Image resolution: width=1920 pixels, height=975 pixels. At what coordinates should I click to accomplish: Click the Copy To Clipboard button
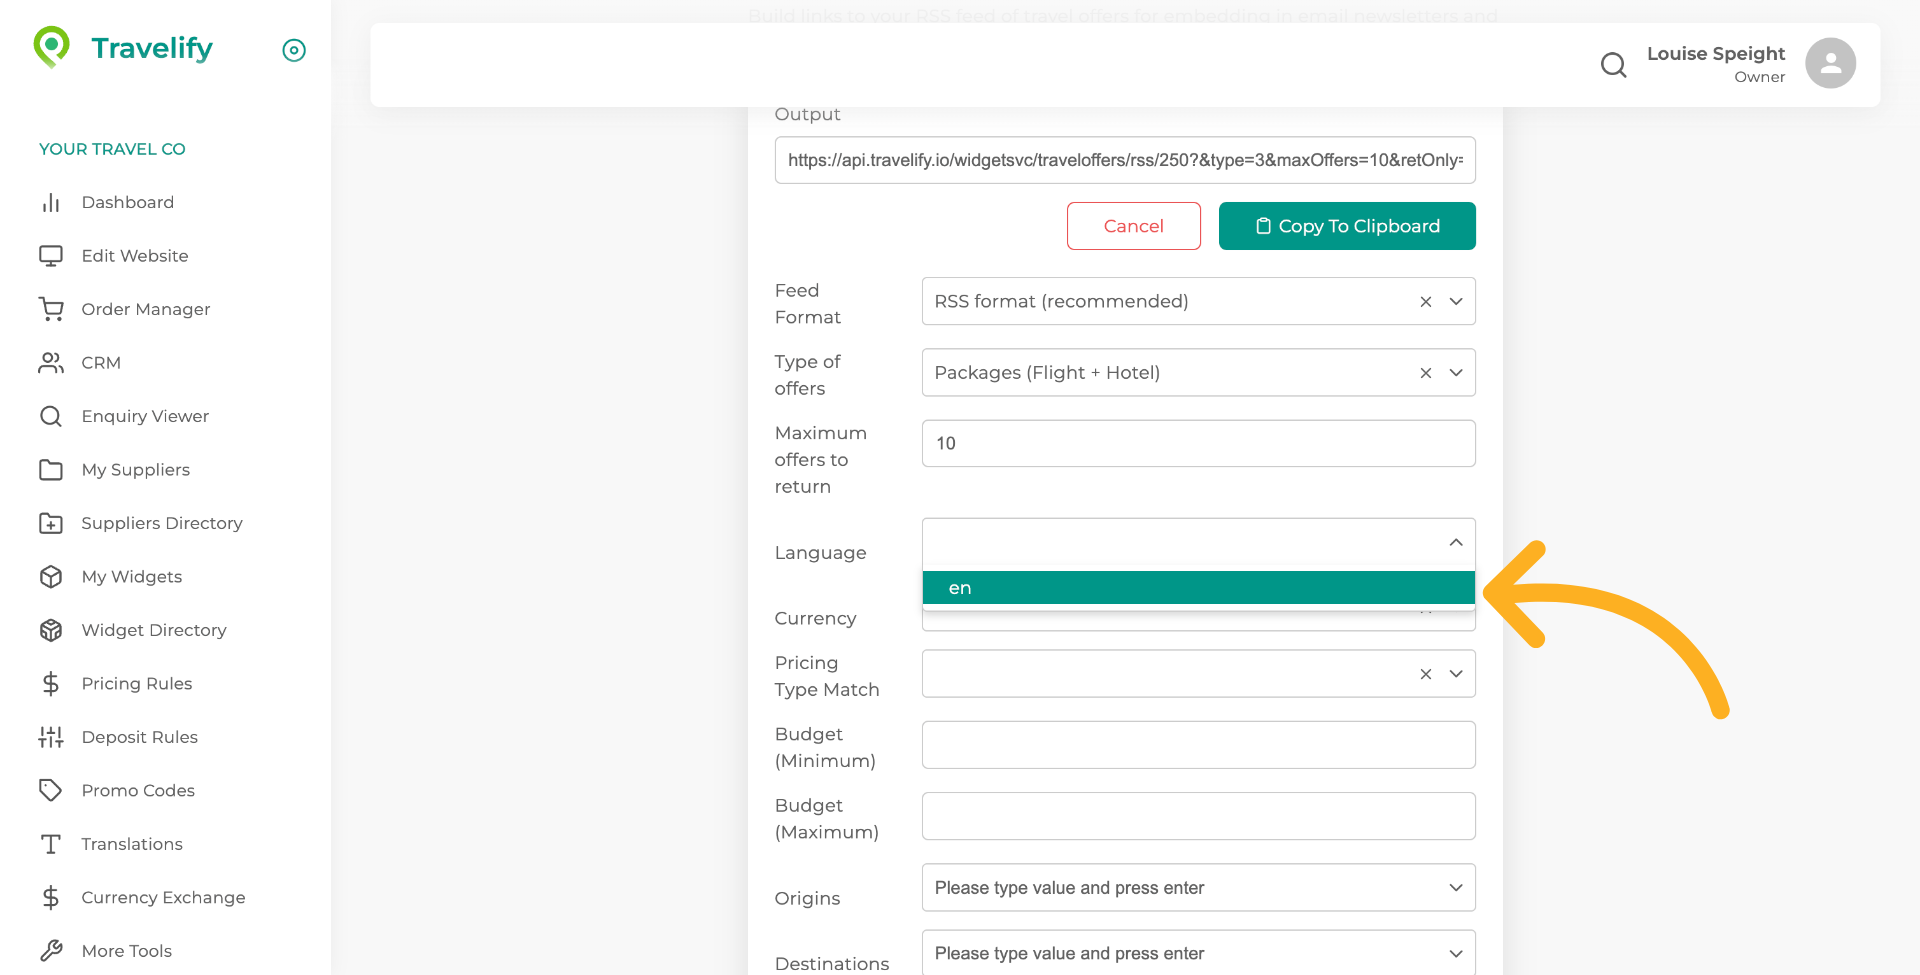(x=1347, y=226)
